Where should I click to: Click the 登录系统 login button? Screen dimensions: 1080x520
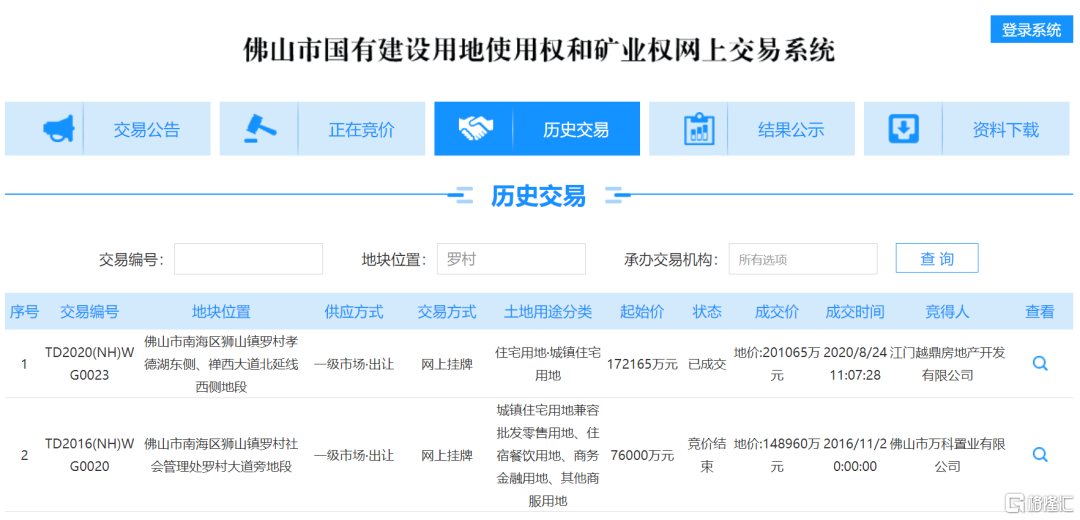point(1031,30)
